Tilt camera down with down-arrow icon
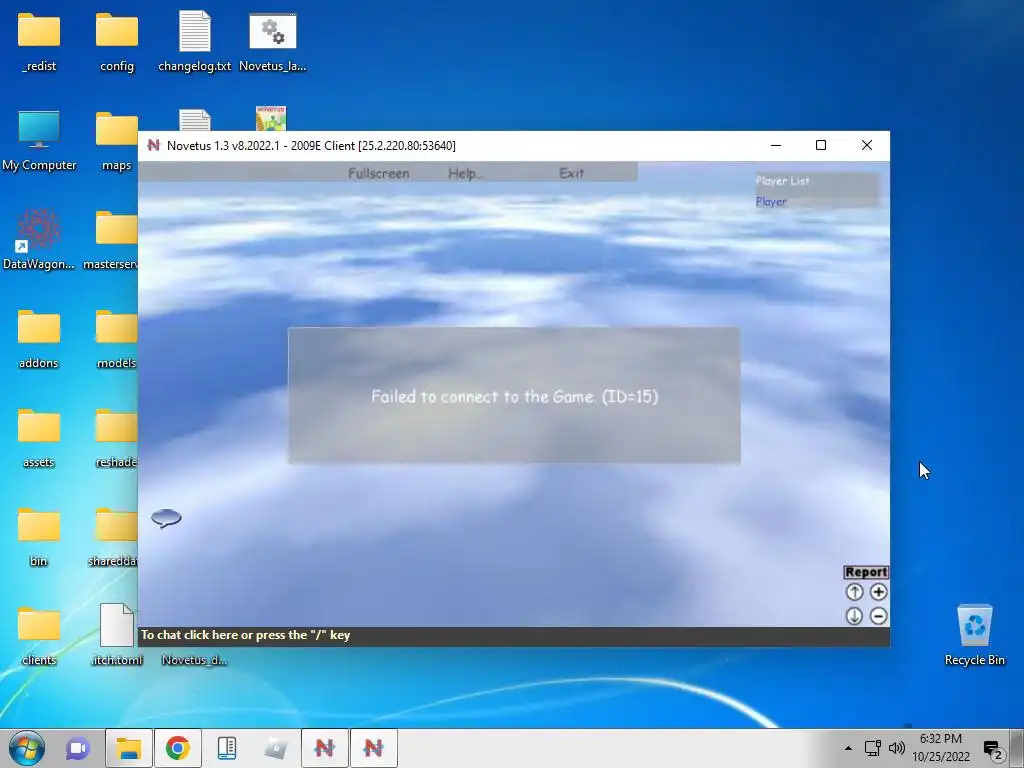 point(854,616)
